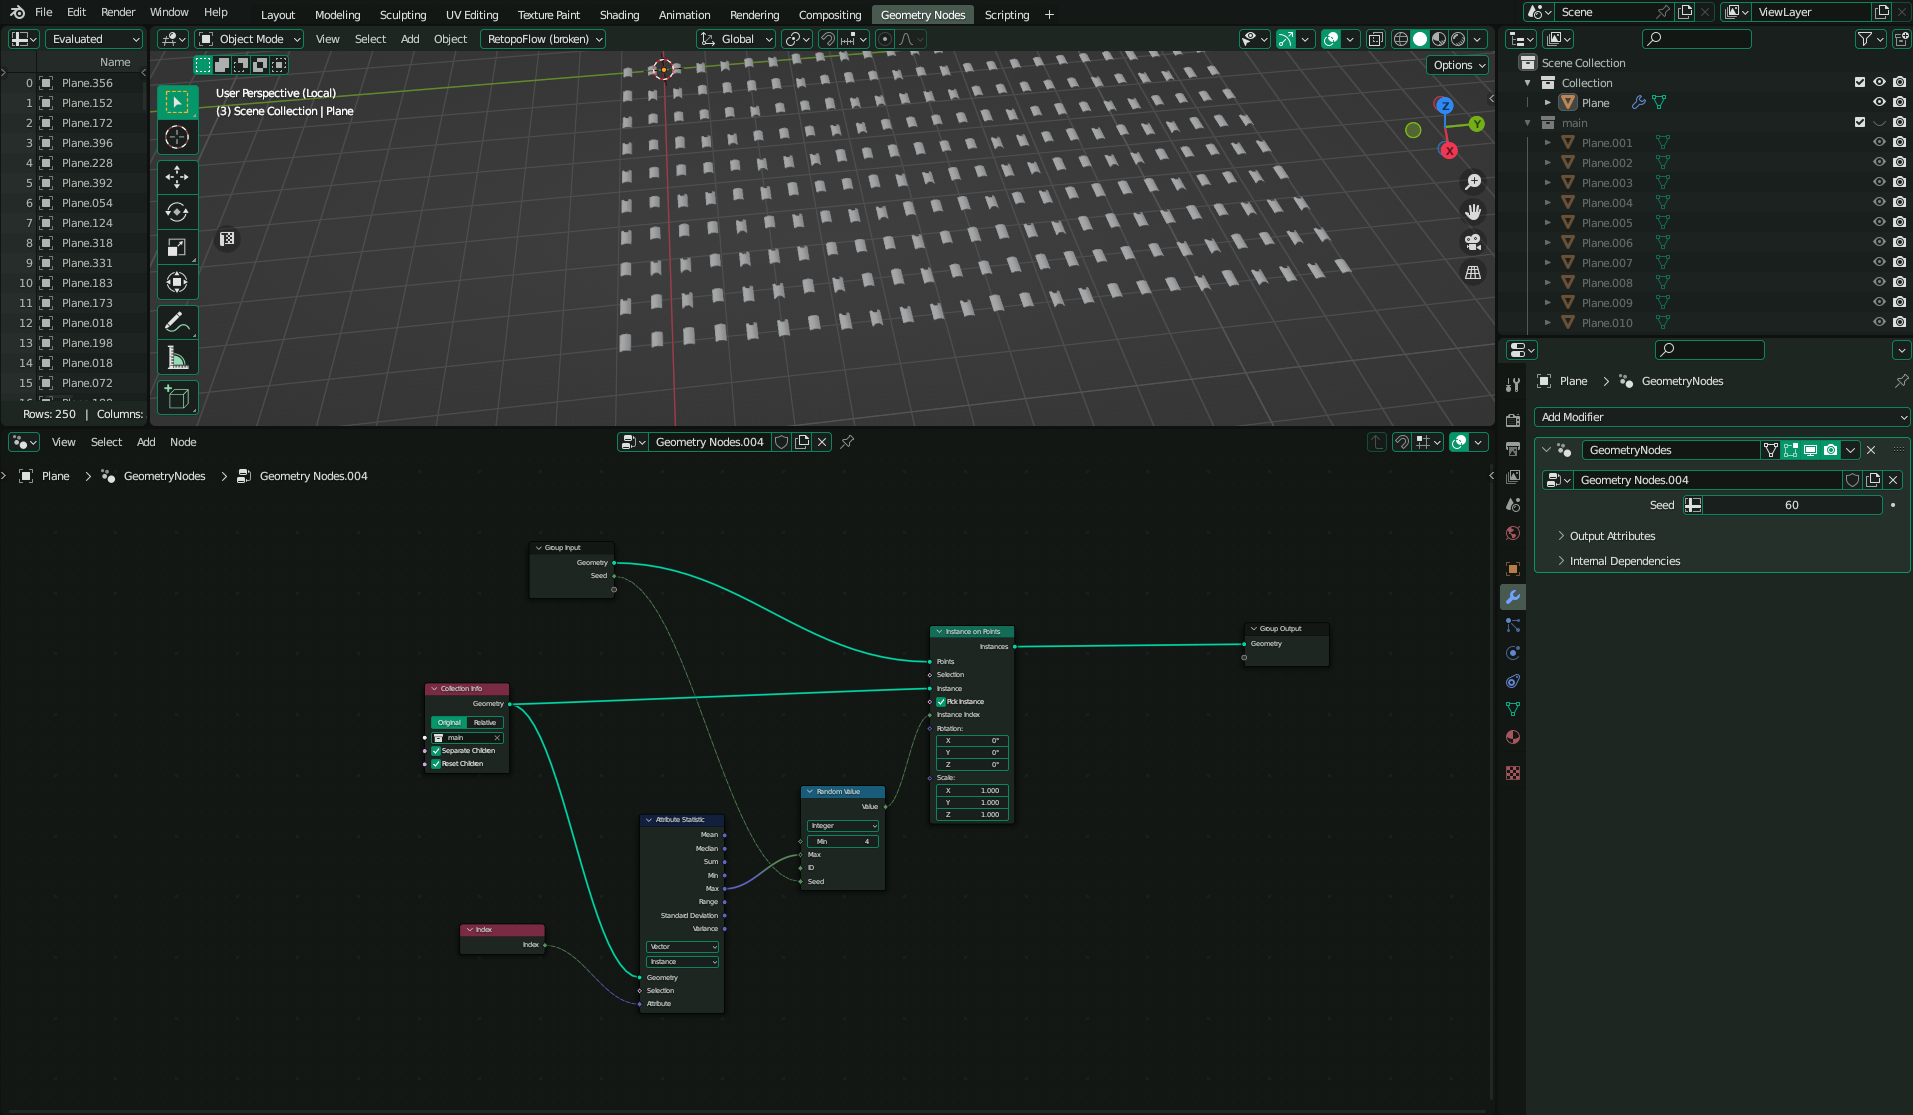Open the Physics properties tab icon
Screen dimensions: 1913x1115
(1513, 653)
